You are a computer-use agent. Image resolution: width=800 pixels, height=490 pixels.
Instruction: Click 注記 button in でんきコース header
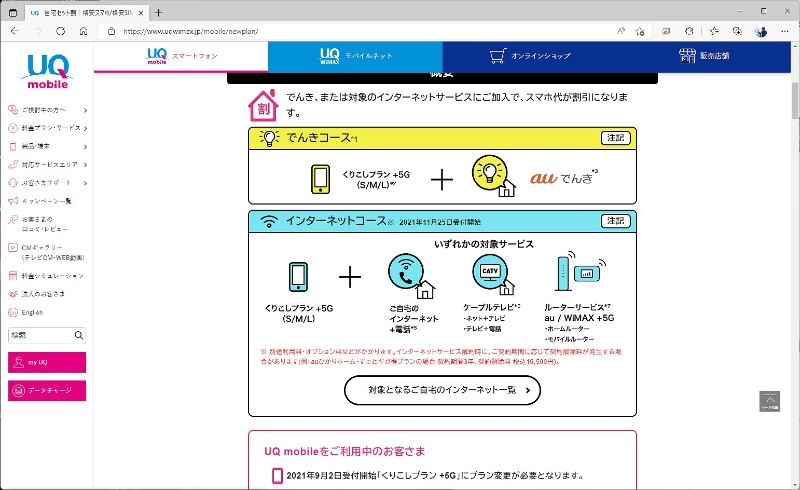click(x=616, y=138)
